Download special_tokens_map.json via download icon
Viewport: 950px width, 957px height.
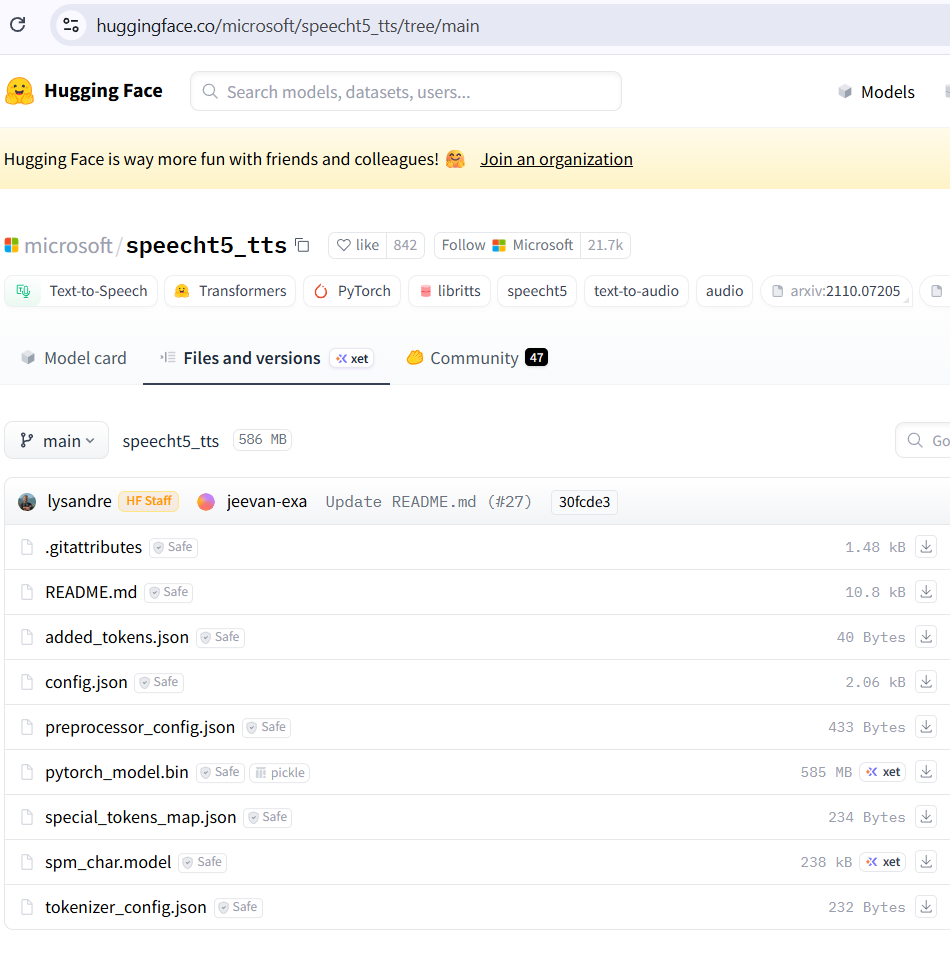[x=926, y=817]
